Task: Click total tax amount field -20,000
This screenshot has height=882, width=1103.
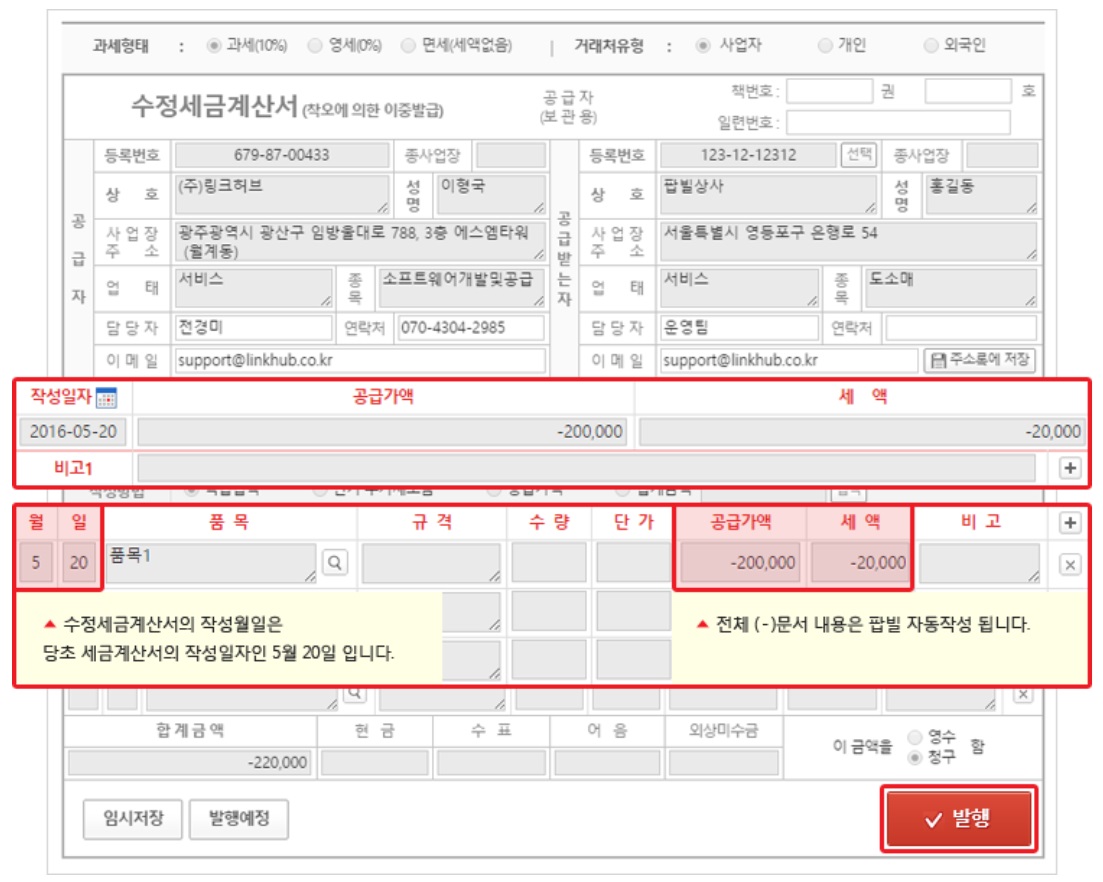Action: coord(862,431)
